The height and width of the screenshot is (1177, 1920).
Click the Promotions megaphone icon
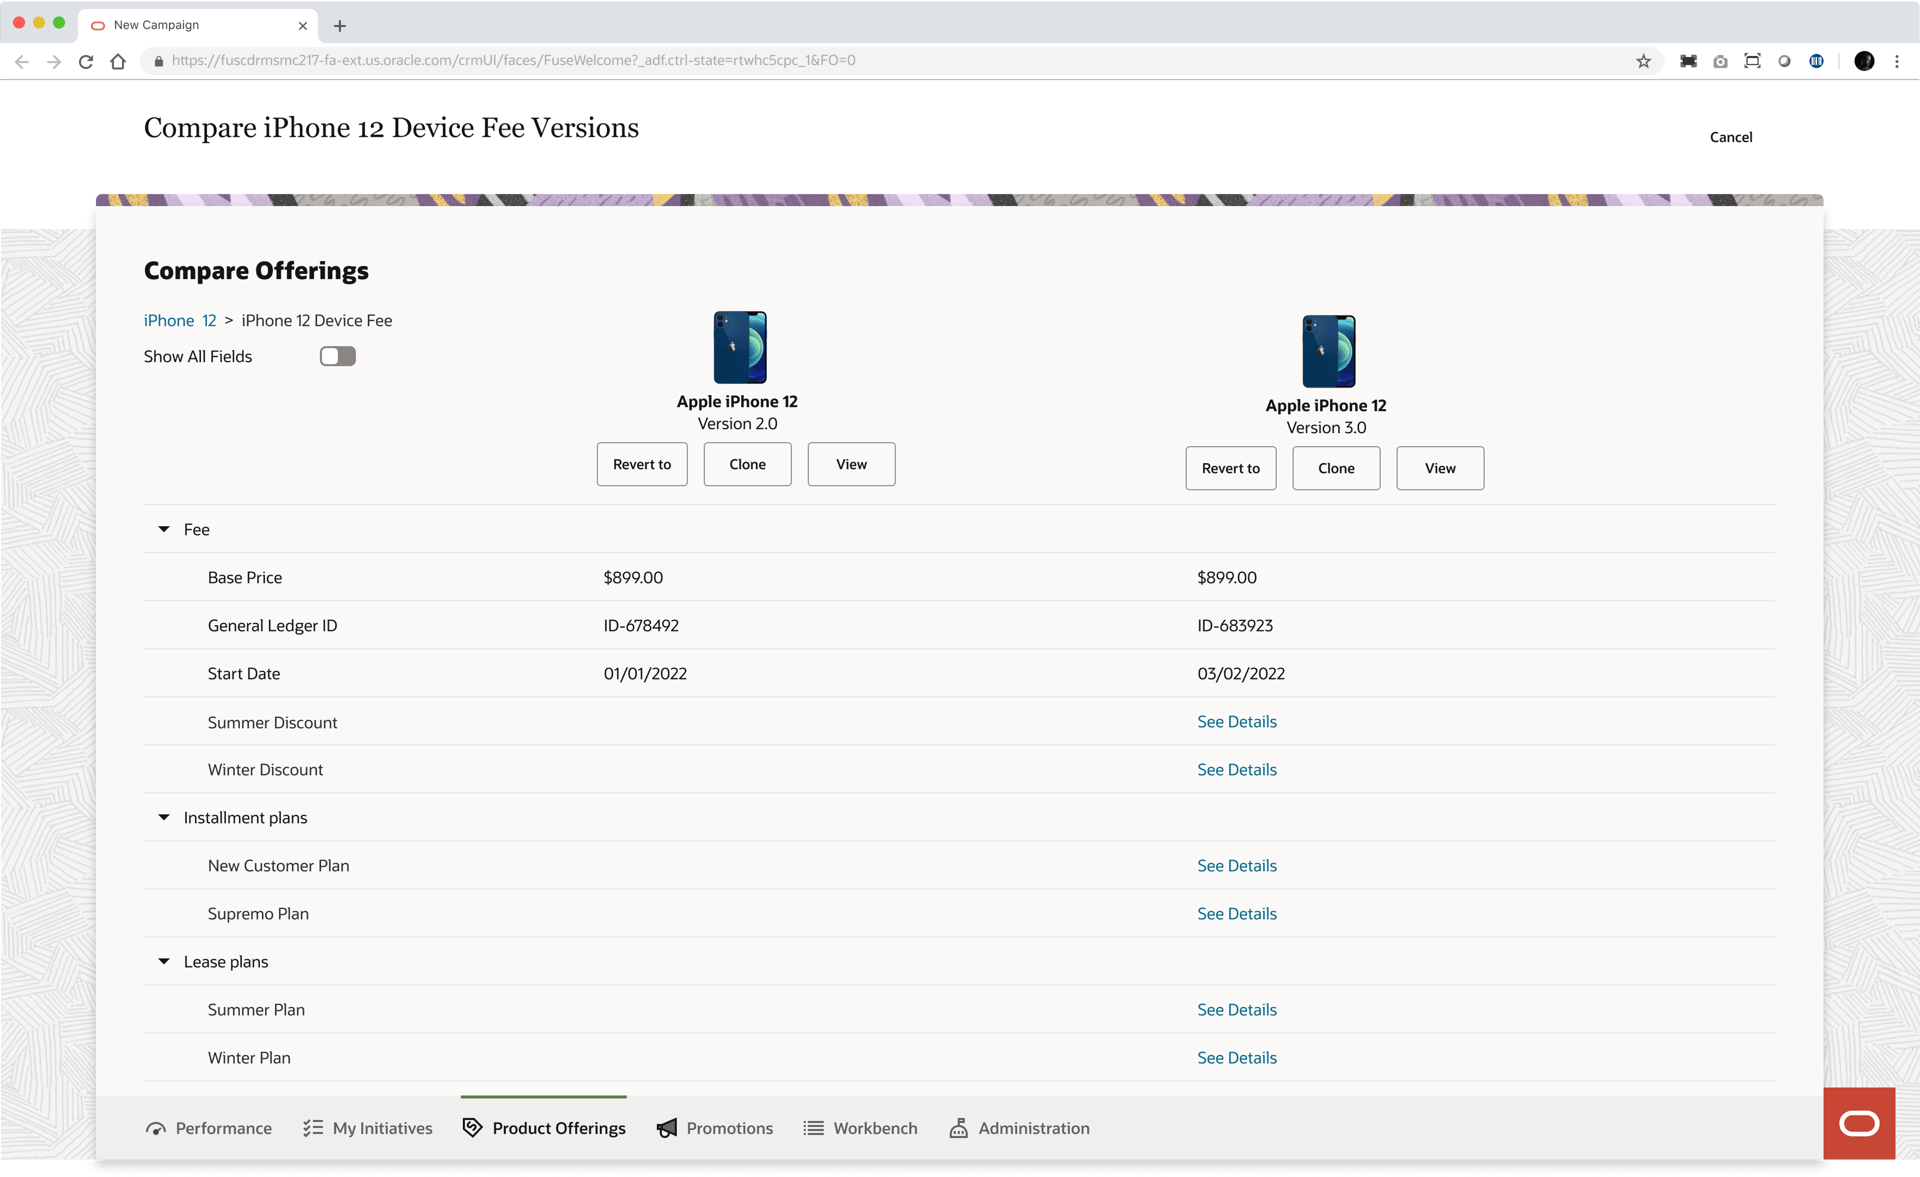click(x=667, y=1128)
